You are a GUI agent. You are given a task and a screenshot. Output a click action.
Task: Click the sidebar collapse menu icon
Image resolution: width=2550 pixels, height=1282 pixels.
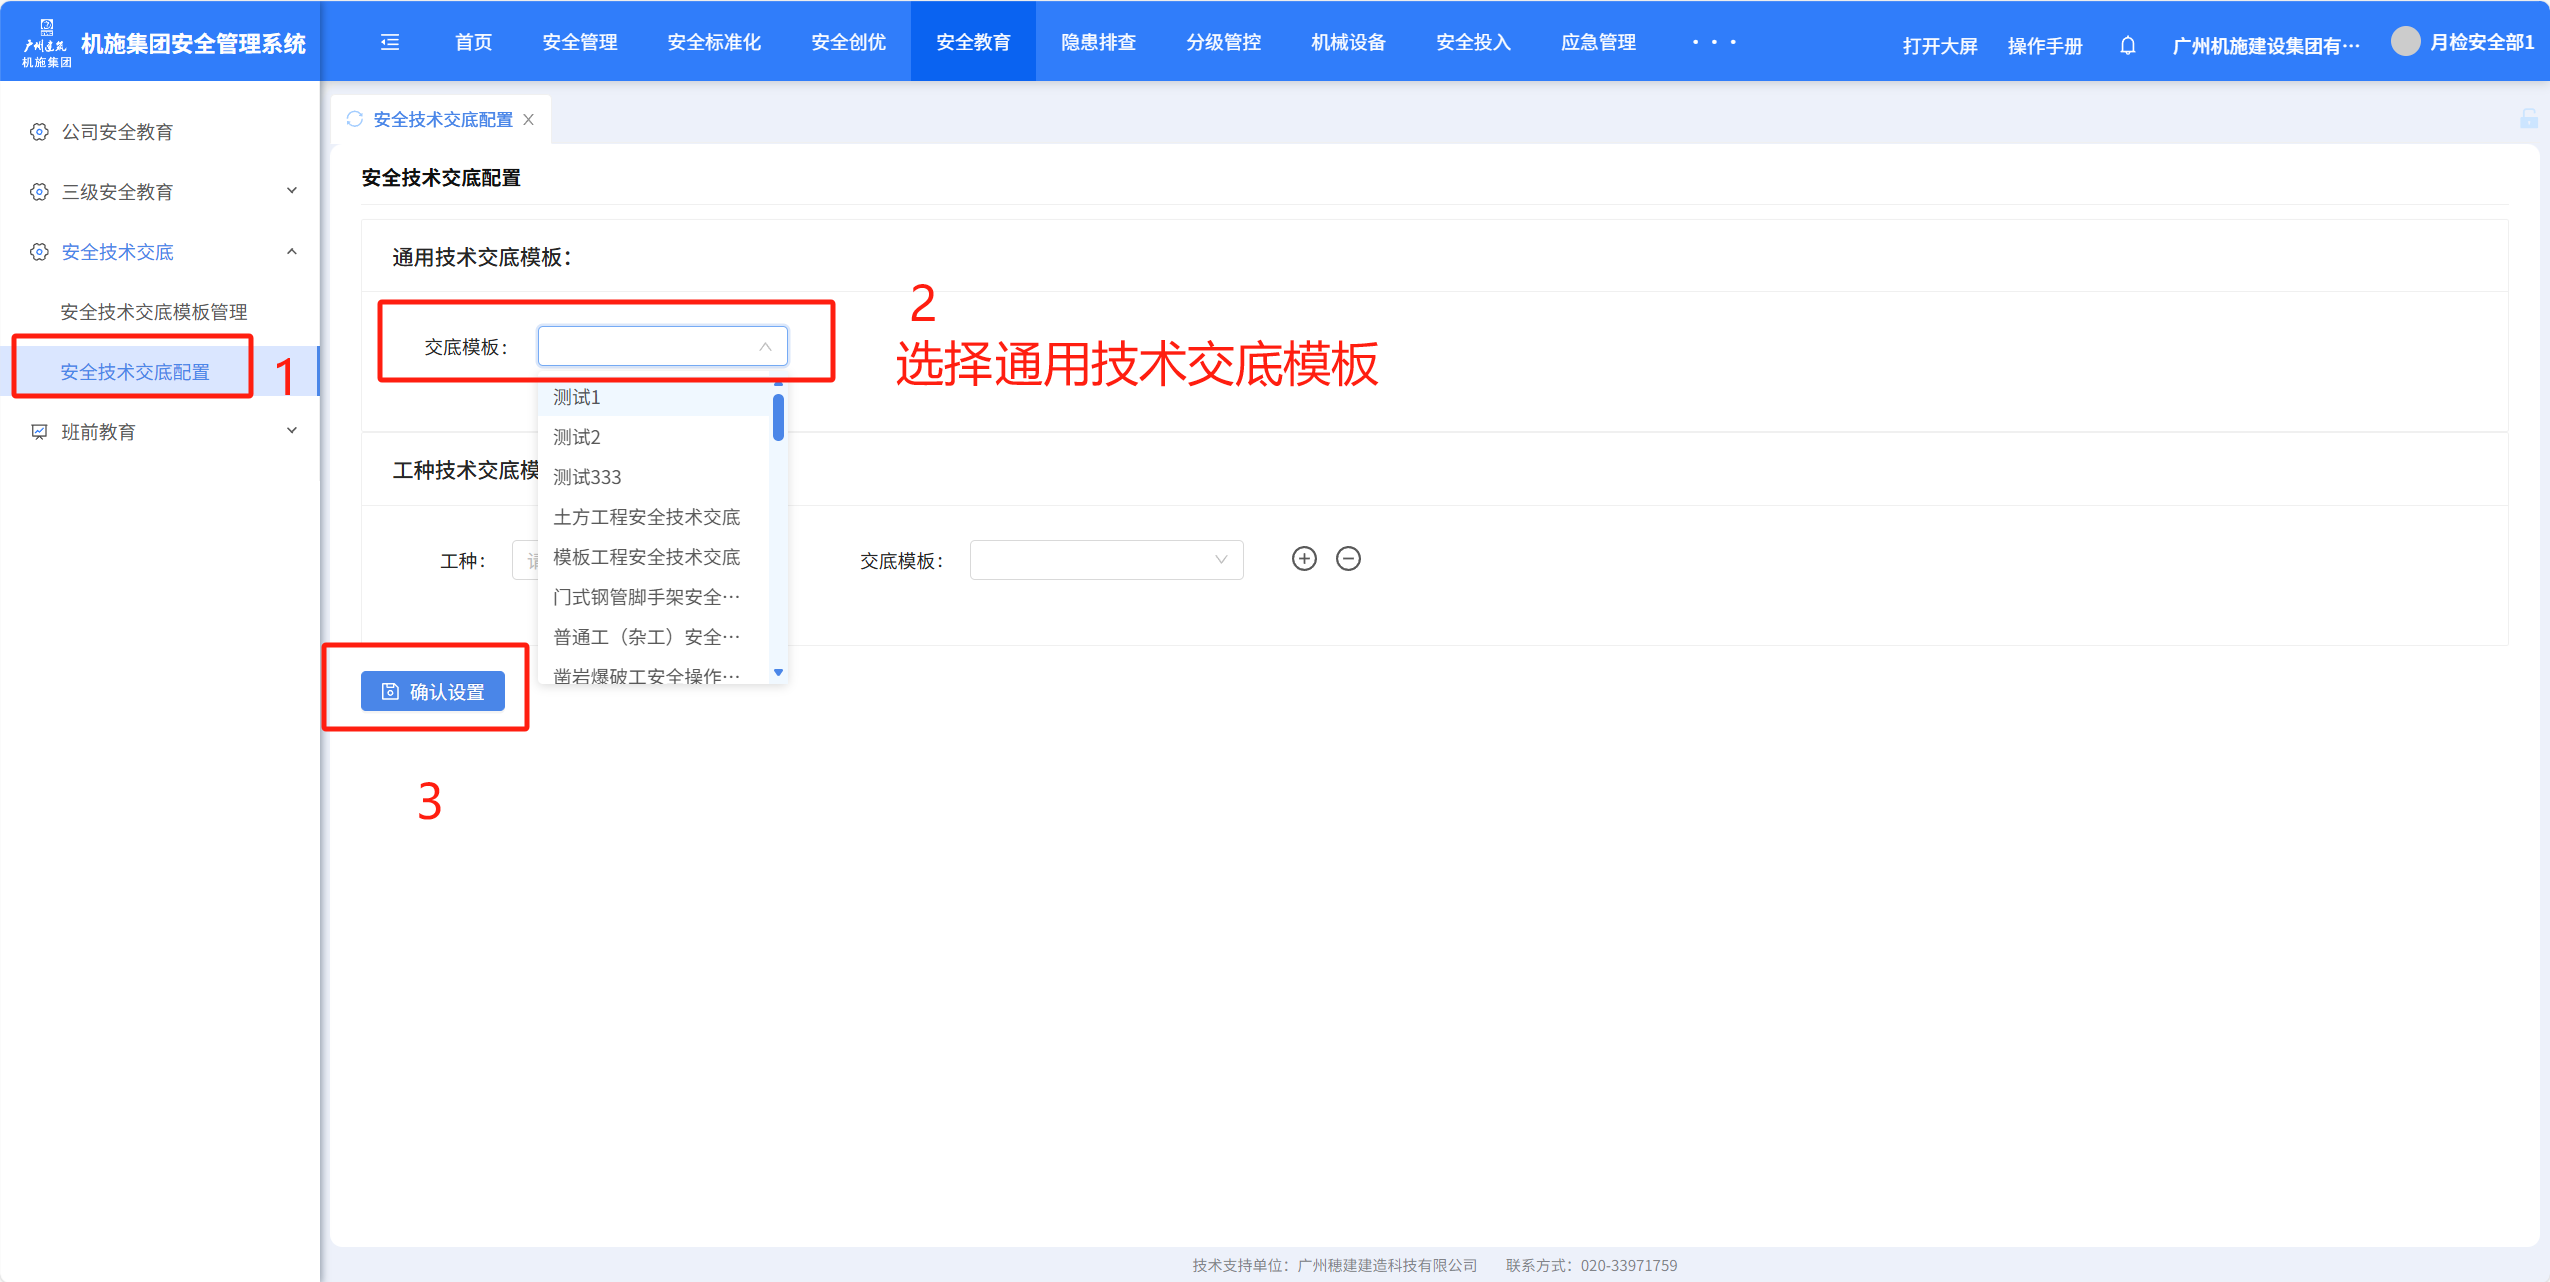[390, 42]
